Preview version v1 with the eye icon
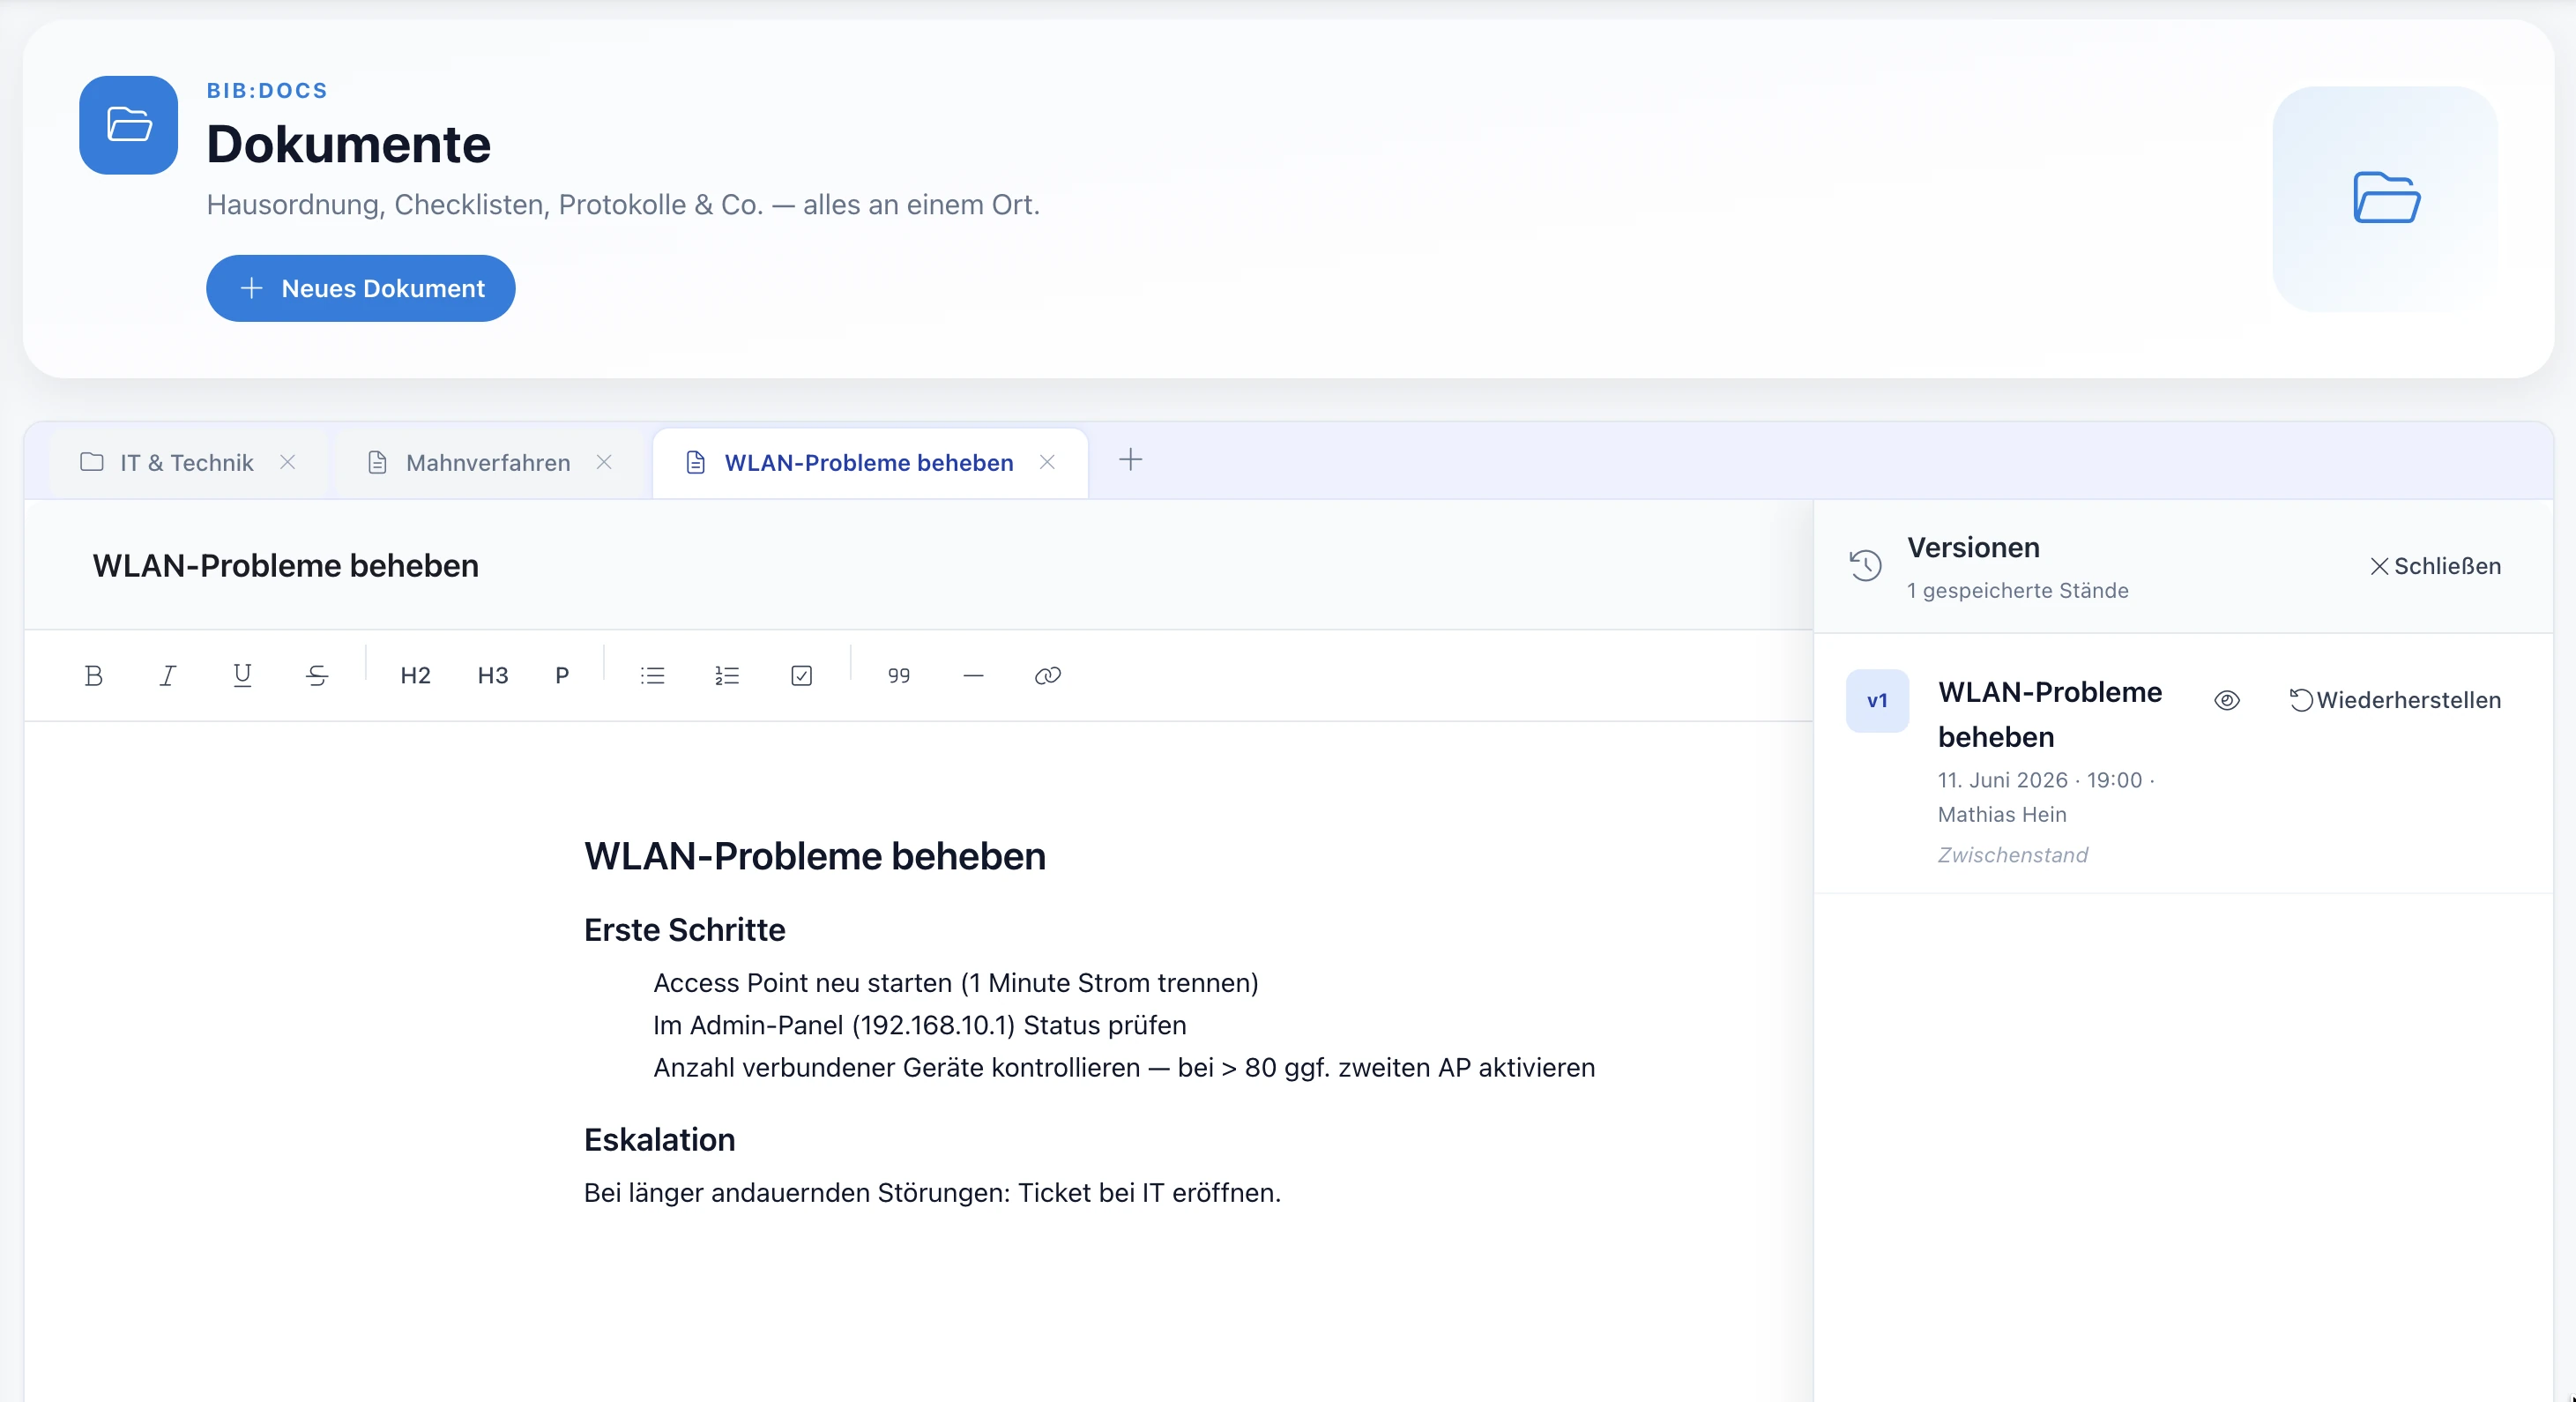2576x1402 pixels. pyautogui.click(x=2227, y=700)
